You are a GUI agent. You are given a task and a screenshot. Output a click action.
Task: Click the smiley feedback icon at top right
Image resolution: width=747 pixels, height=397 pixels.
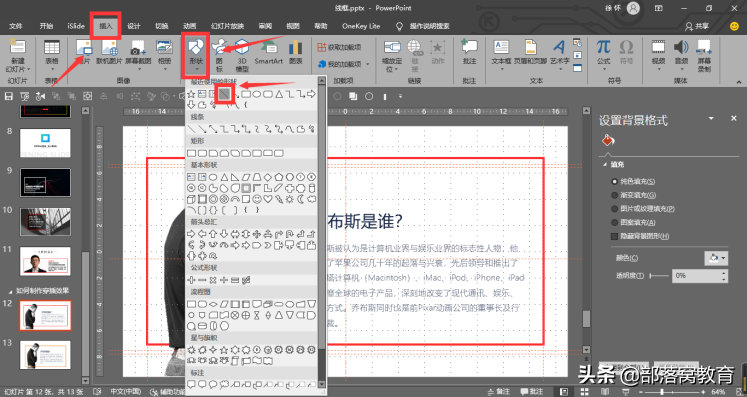(x=734, y=26)
